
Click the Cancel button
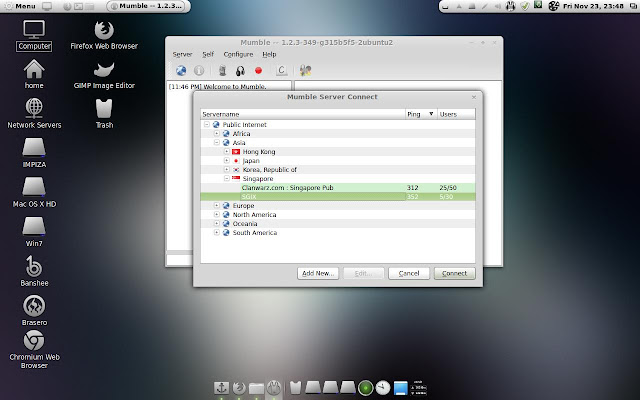click(x=409, y=273)
